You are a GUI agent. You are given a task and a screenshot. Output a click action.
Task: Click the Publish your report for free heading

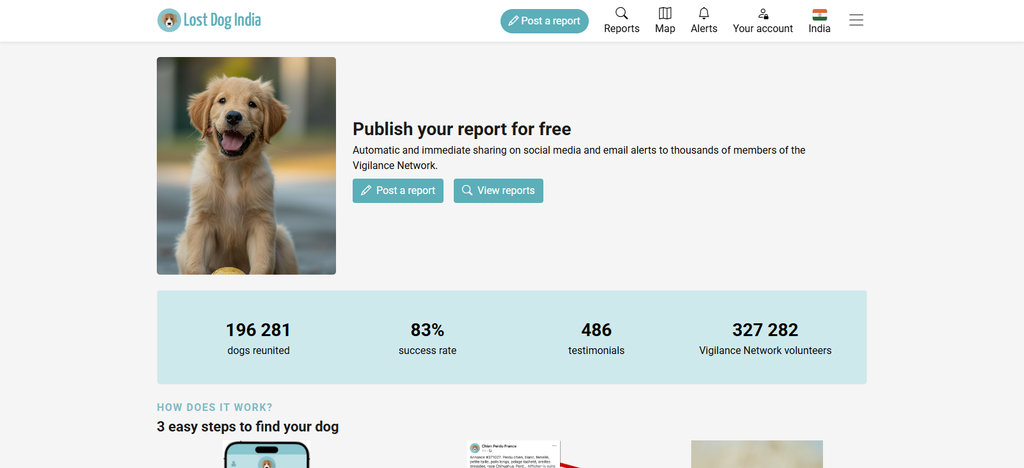[462, 129]
